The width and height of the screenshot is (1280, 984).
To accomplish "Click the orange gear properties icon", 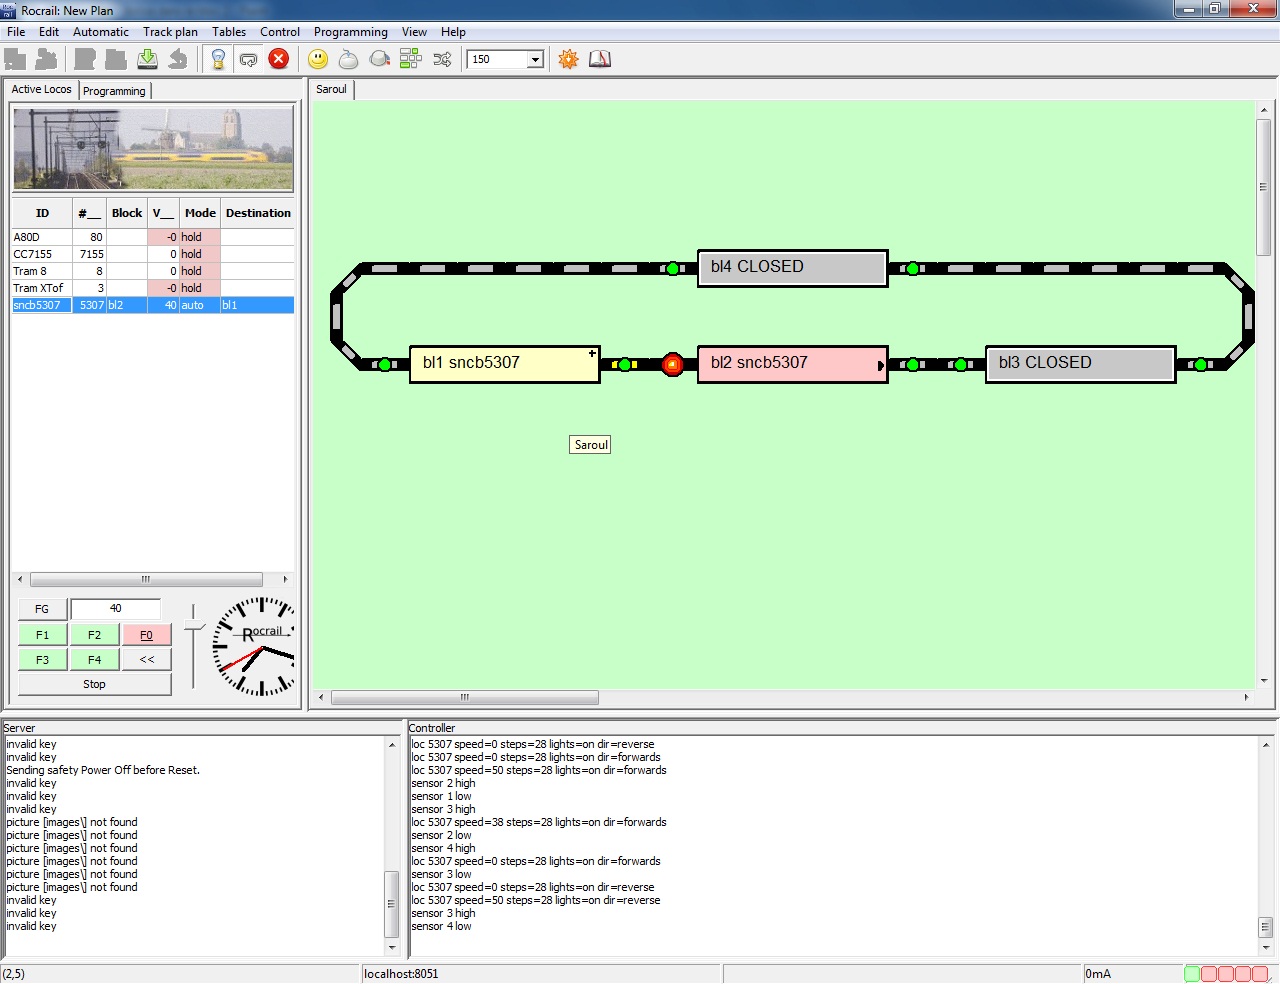I will (568, 59).
